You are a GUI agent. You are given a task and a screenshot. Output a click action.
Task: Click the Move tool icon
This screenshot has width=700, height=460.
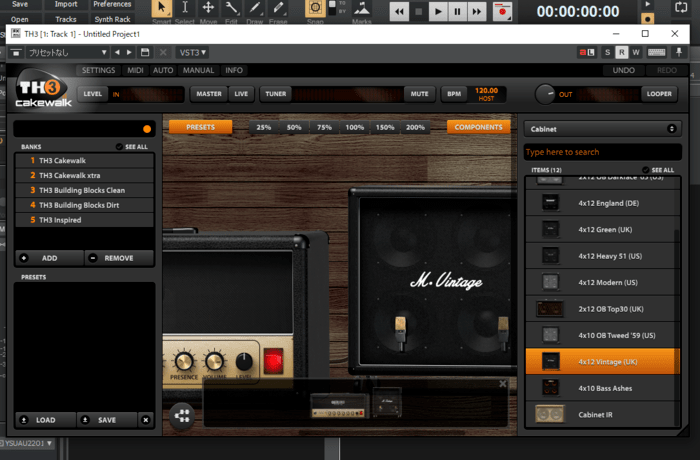tap(208, 10)
